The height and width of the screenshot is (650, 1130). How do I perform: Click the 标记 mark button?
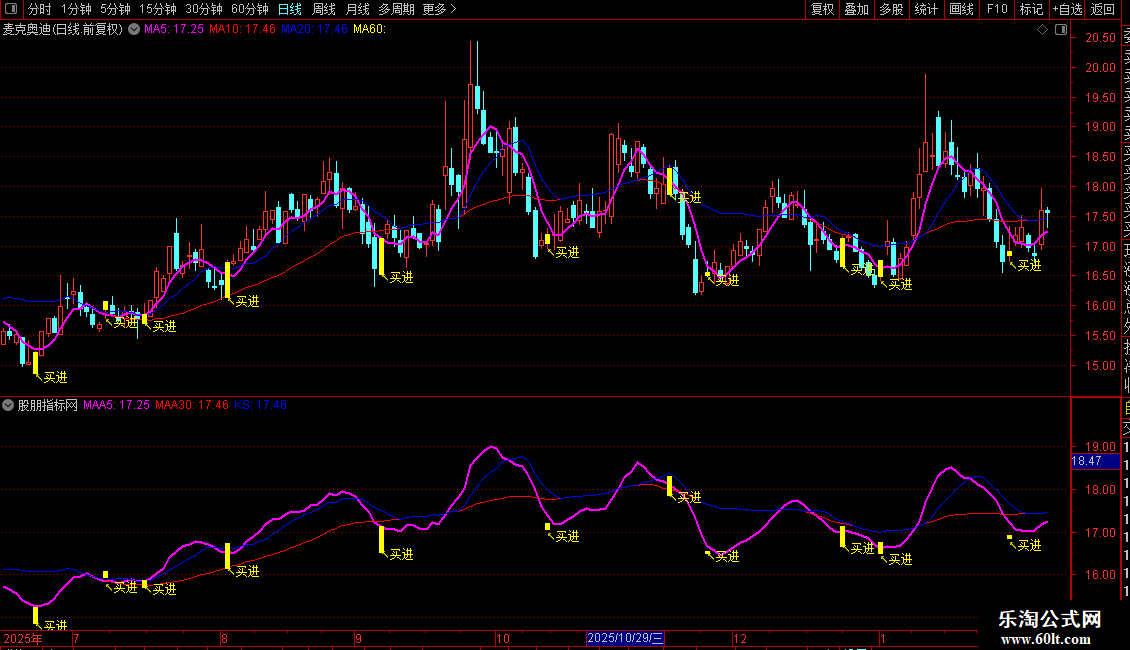tap(1031, 9)
